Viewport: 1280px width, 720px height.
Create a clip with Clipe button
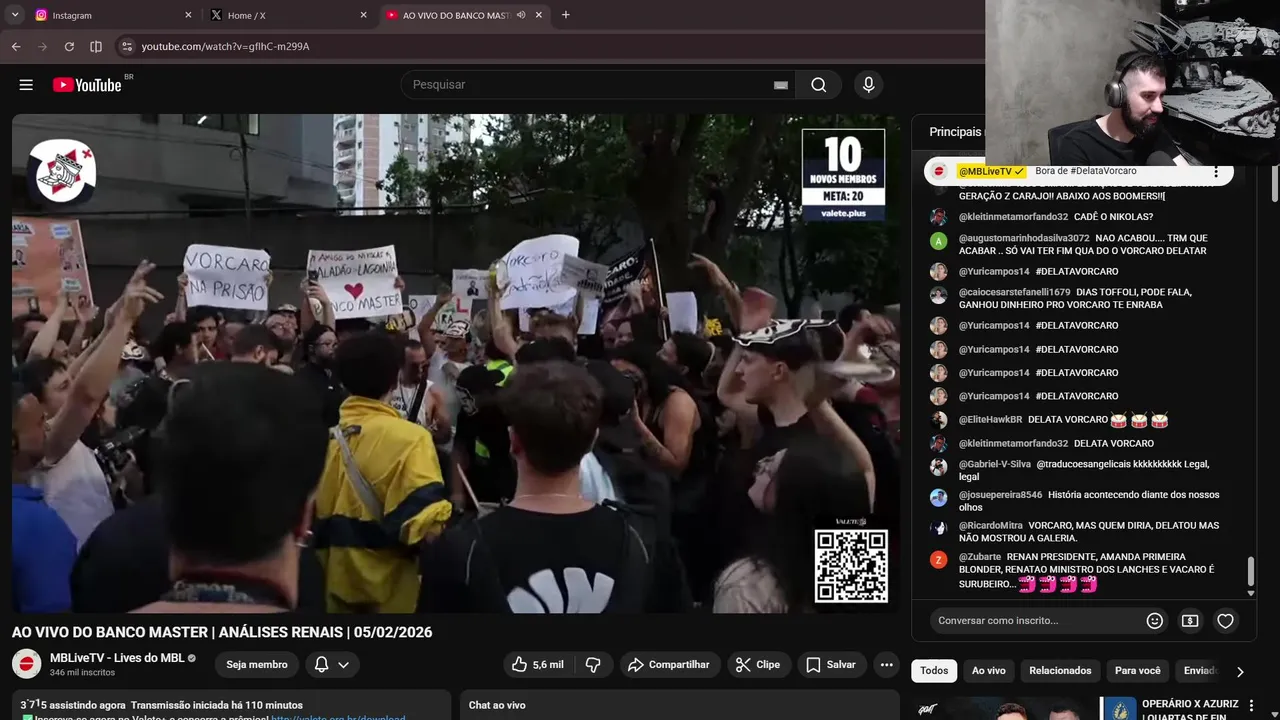(x=757, y=665)
